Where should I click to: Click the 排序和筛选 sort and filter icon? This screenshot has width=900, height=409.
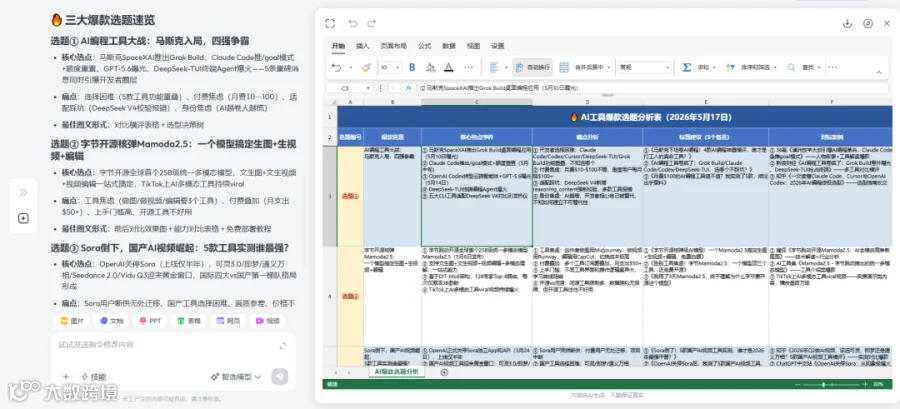[730, 67]
